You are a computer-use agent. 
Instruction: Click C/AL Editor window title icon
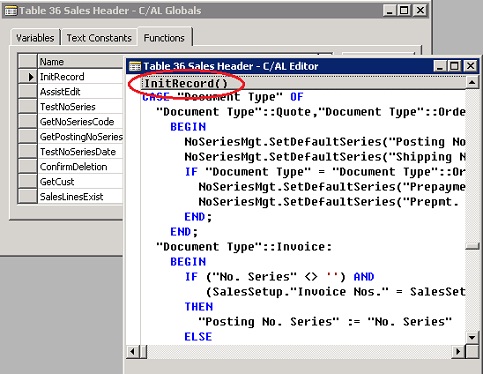click(135, 66)
